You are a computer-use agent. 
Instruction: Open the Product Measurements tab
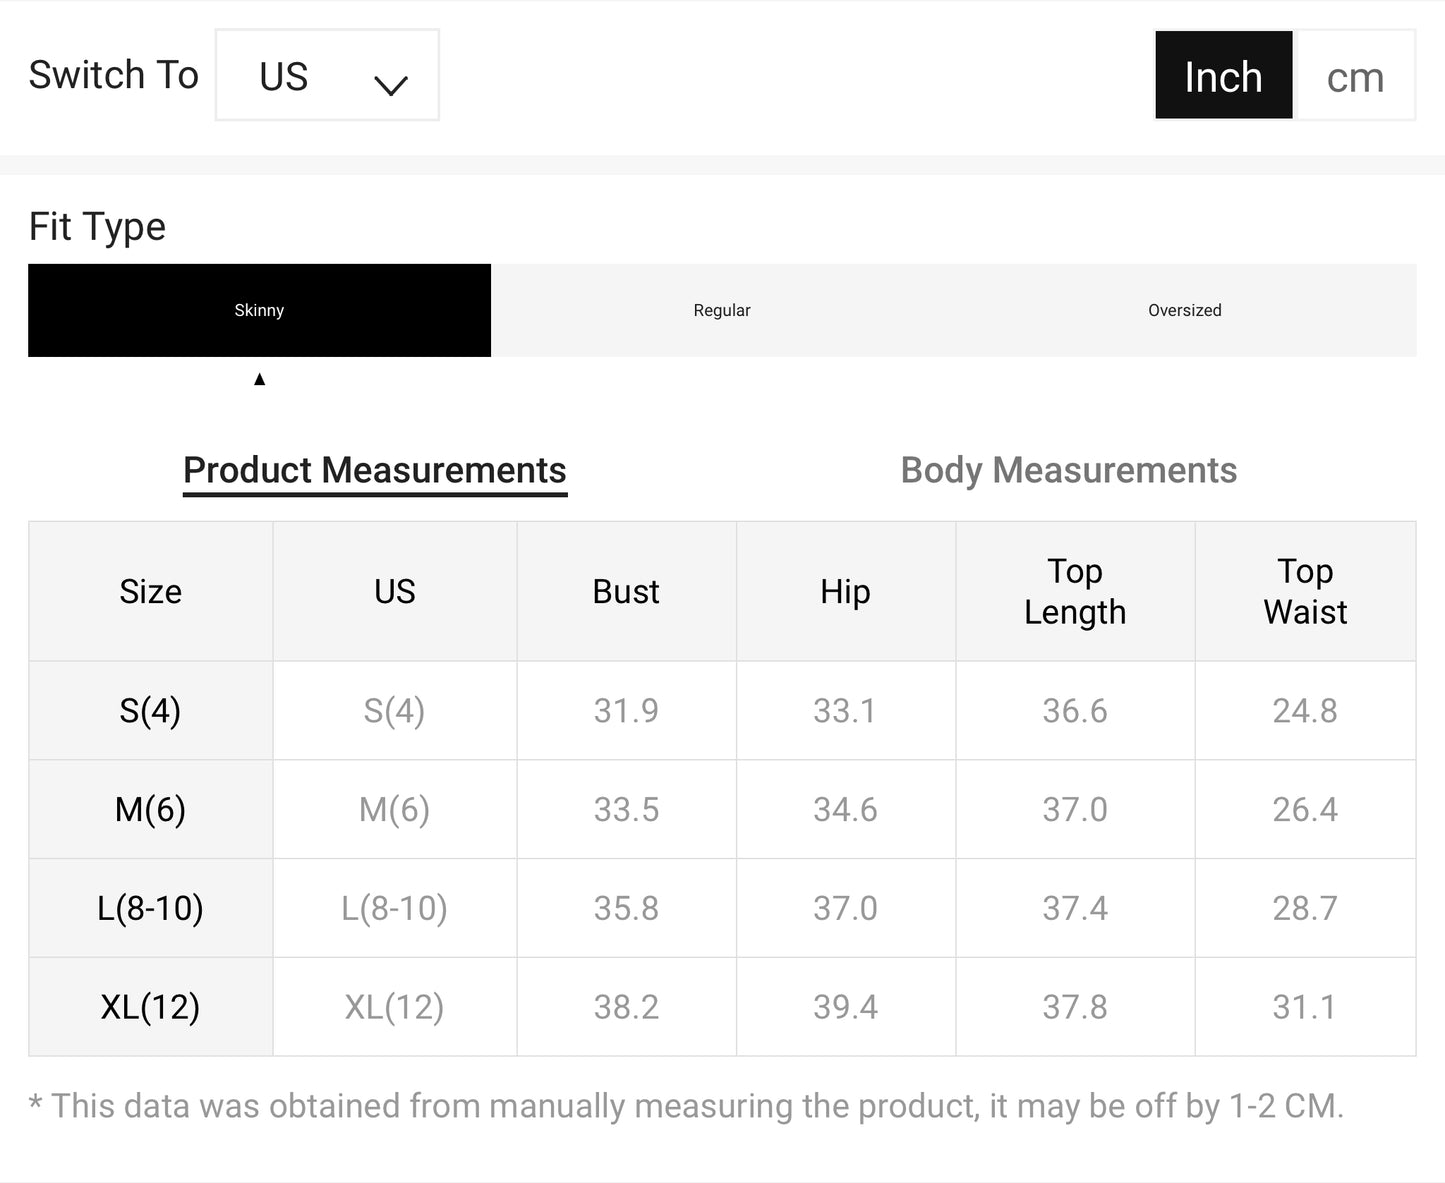pyautogui.click(x=375, y=470)
